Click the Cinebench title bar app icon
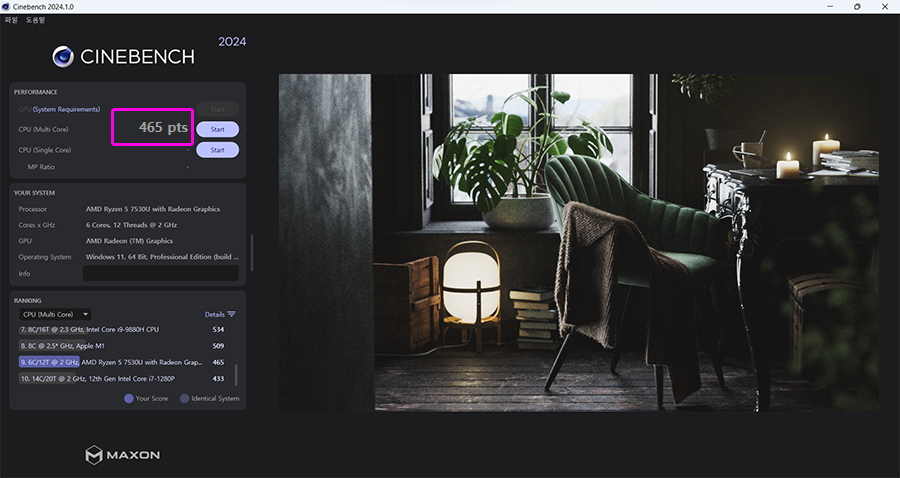 pos(6,7)
